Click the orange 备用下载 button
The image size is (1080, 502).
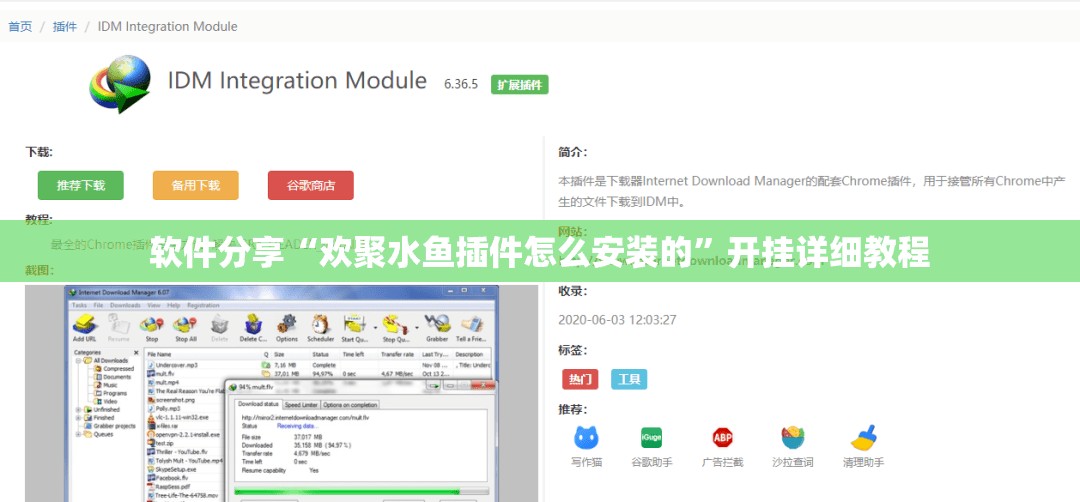196,185
